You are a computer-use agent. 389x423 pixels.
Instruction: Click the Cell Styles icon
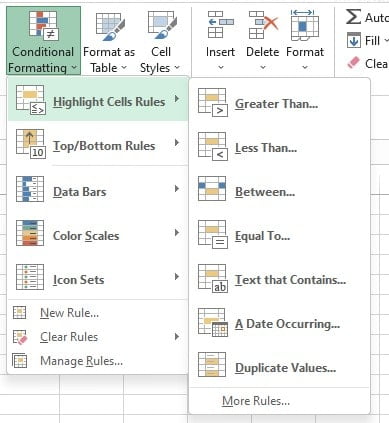[161, 25]
